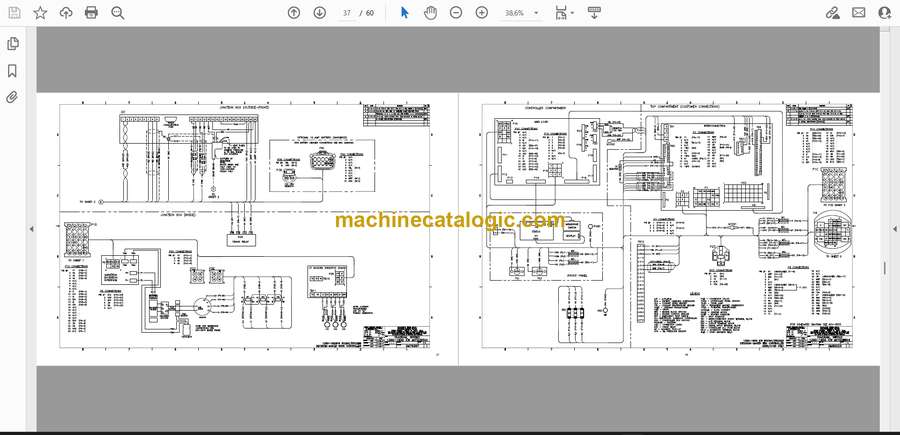
Task: Send the file by email envelope icon
Action: pos(859,13)
